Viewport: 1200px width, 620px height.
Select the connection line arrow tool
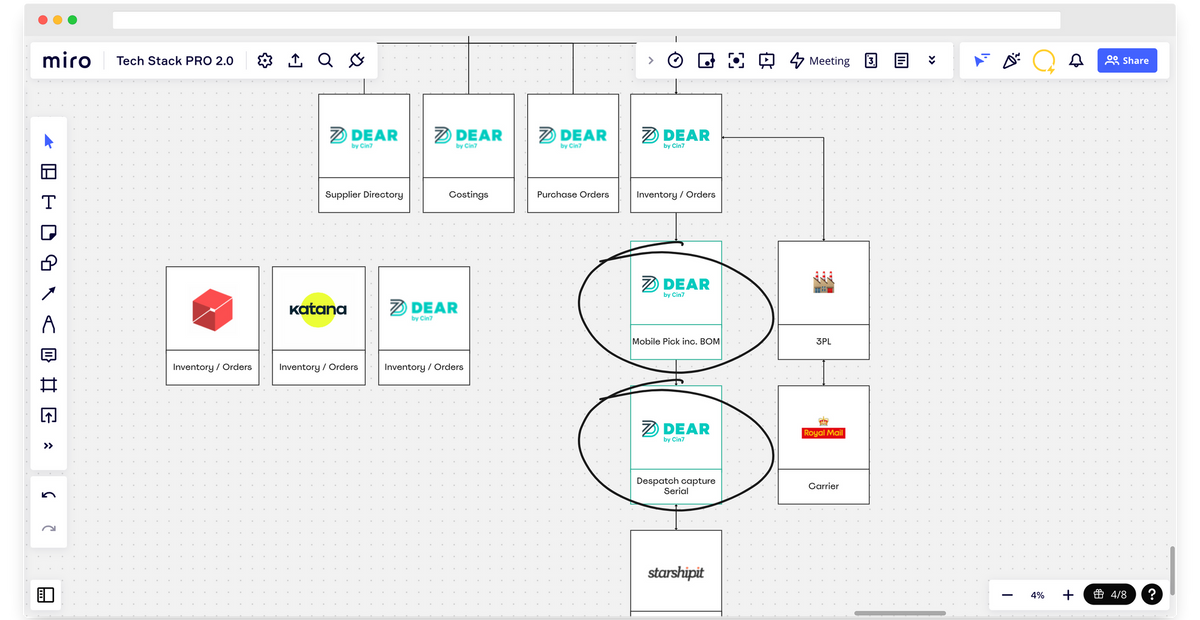[48, 294]
